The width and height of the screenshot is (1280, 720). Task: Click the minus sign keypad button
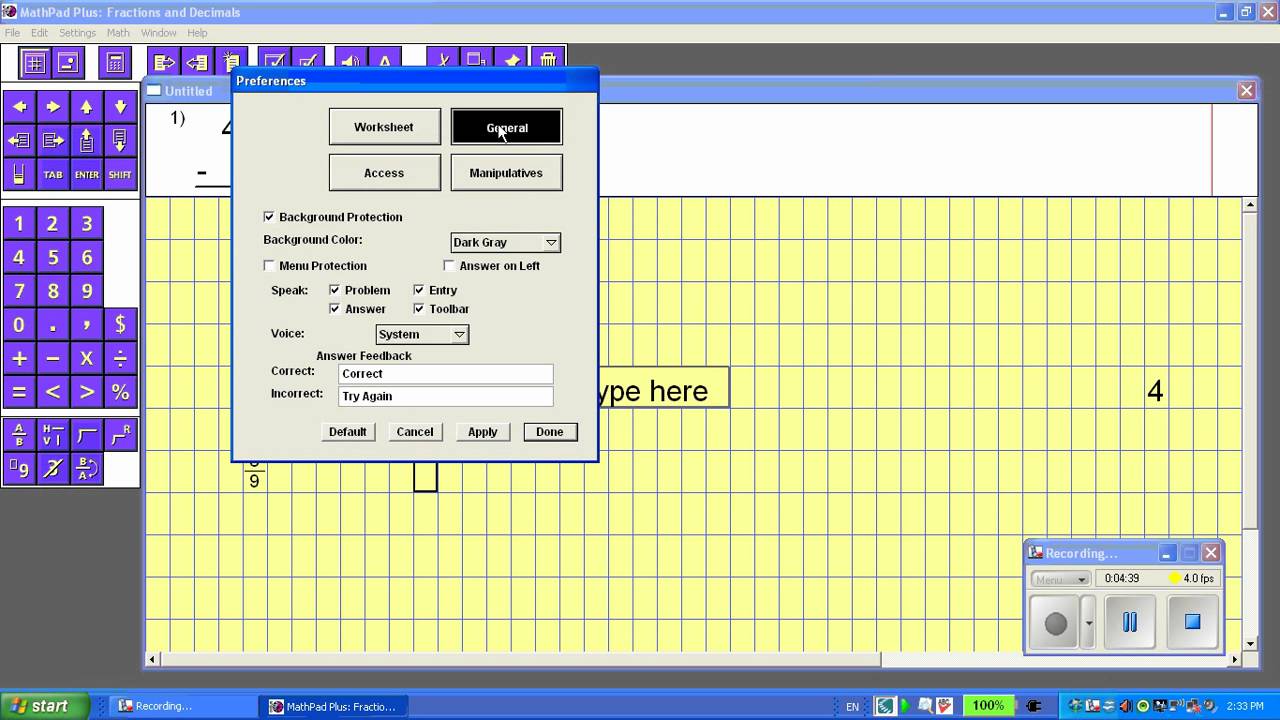coord(53,359)
